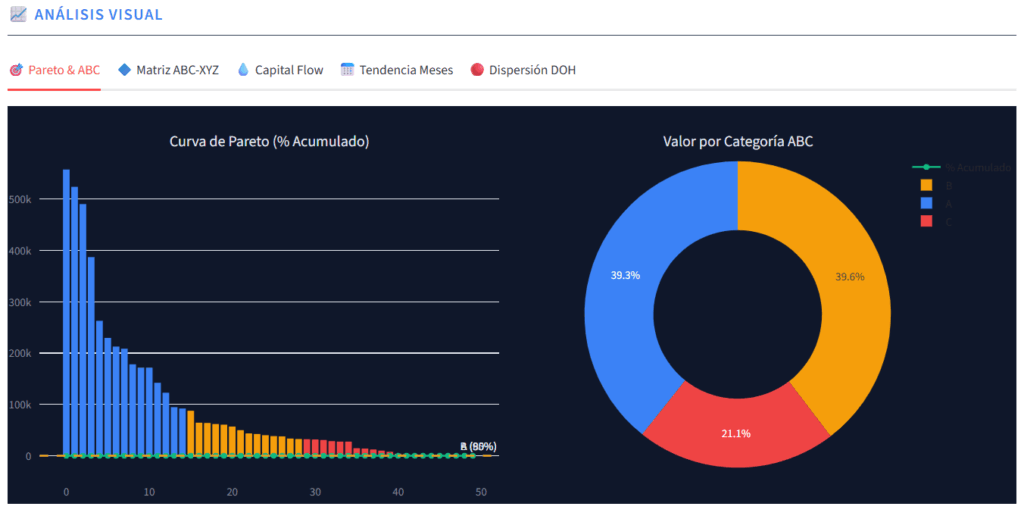Go to the Dispersión DOH tab

[531, 70]
